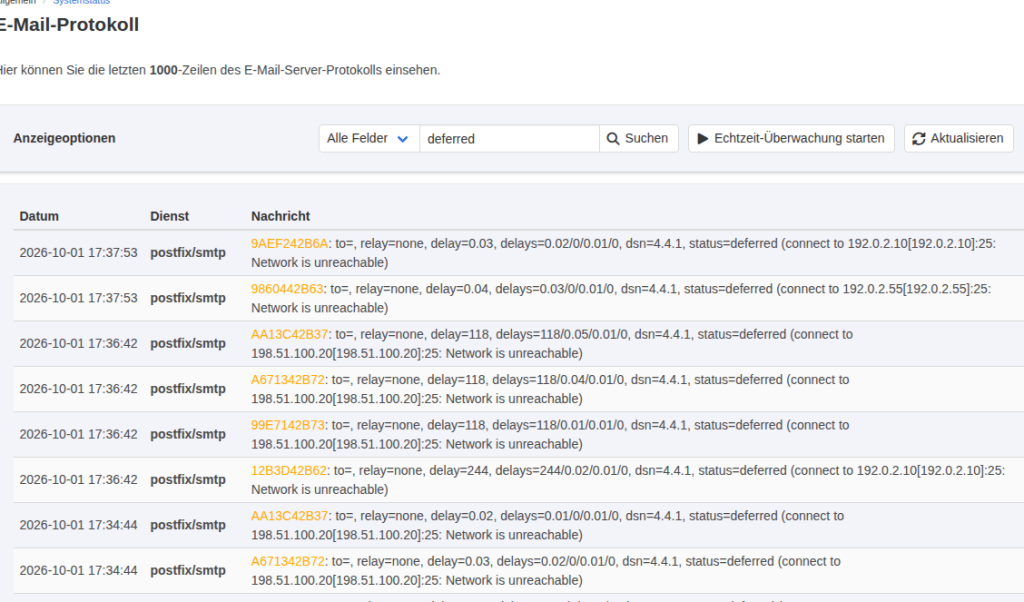The height and width of the screenshot is (602, 1024).
Task: Click the play icon for Echtzeit-Überwachung
Action: [703, 138]
